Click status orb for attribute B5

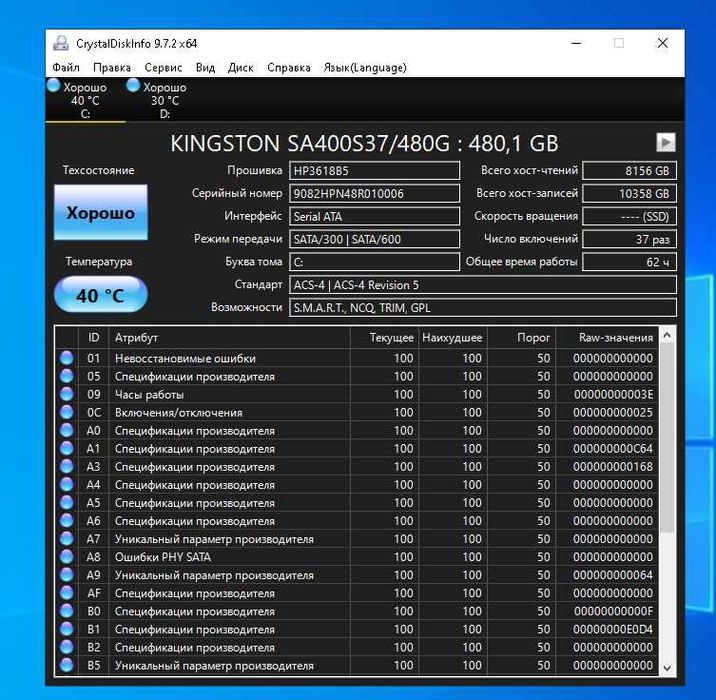point(67,665)
